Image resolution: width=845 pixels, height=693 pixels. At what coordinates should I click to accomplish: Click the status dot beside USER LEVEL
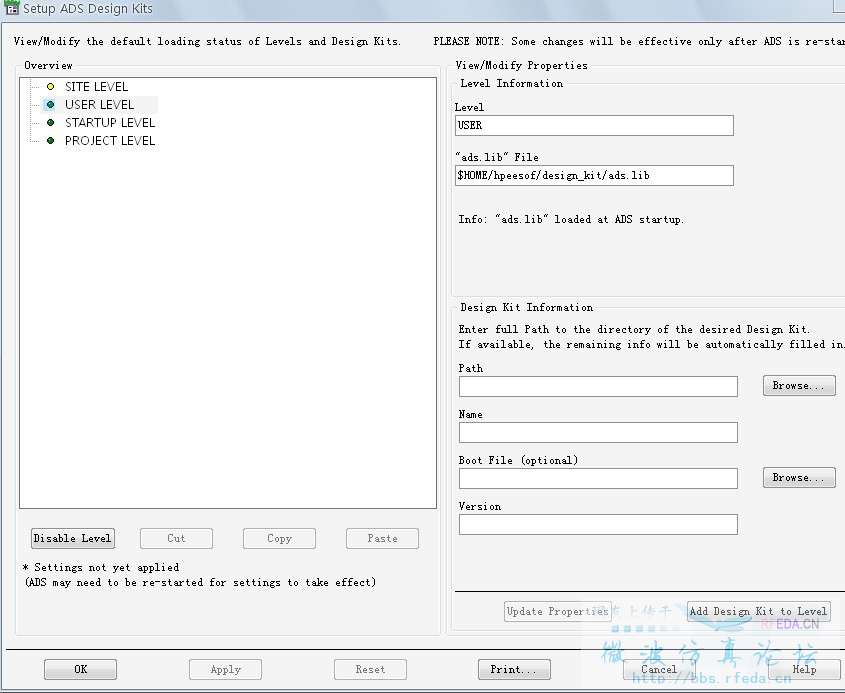pos(51,105)
